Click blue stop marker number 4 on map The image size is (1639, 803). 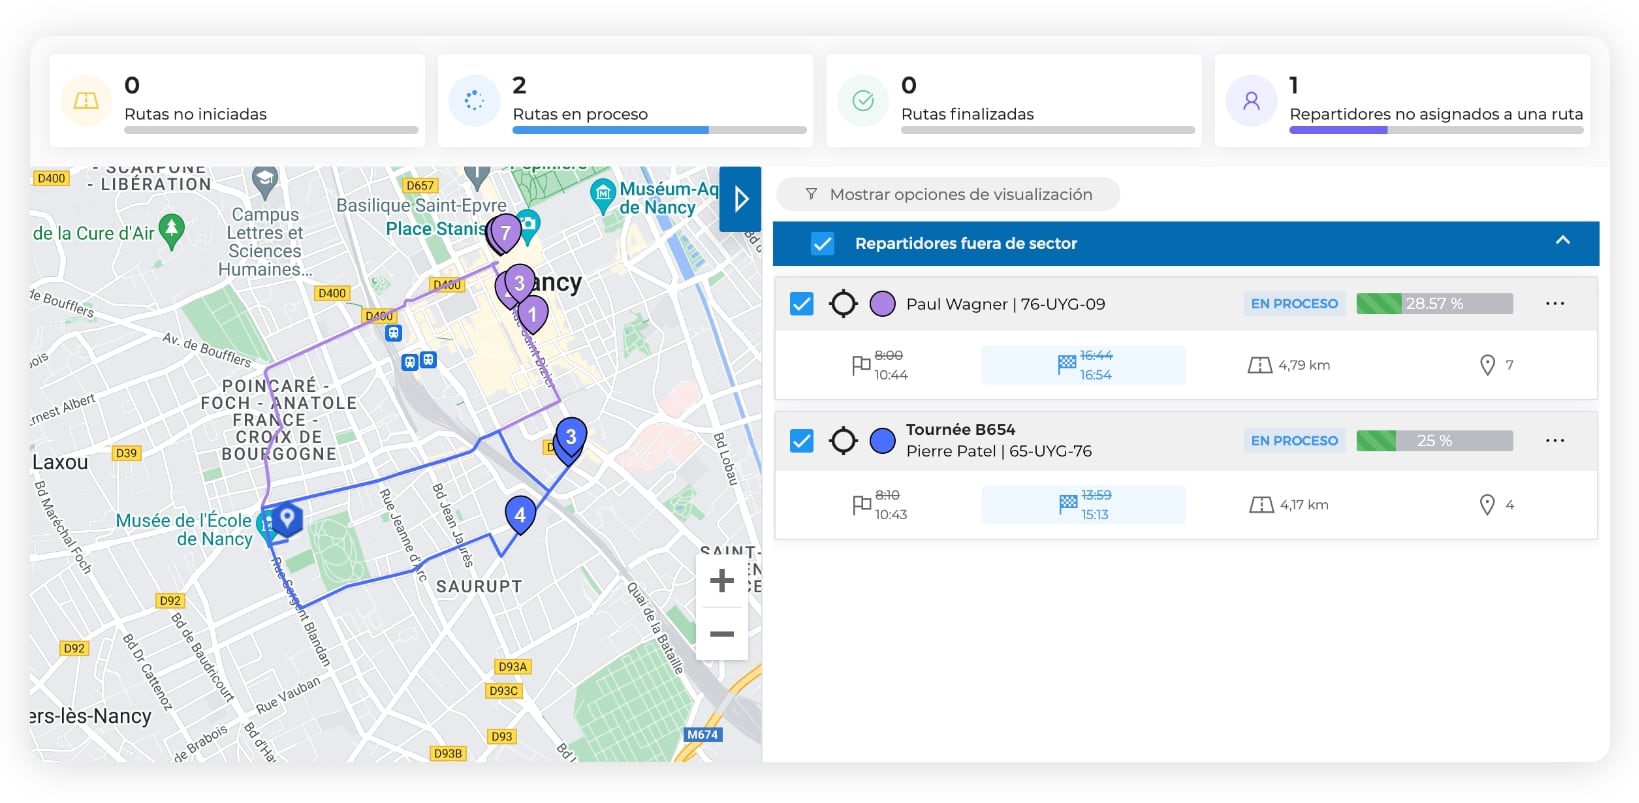(x=520, y=515)
